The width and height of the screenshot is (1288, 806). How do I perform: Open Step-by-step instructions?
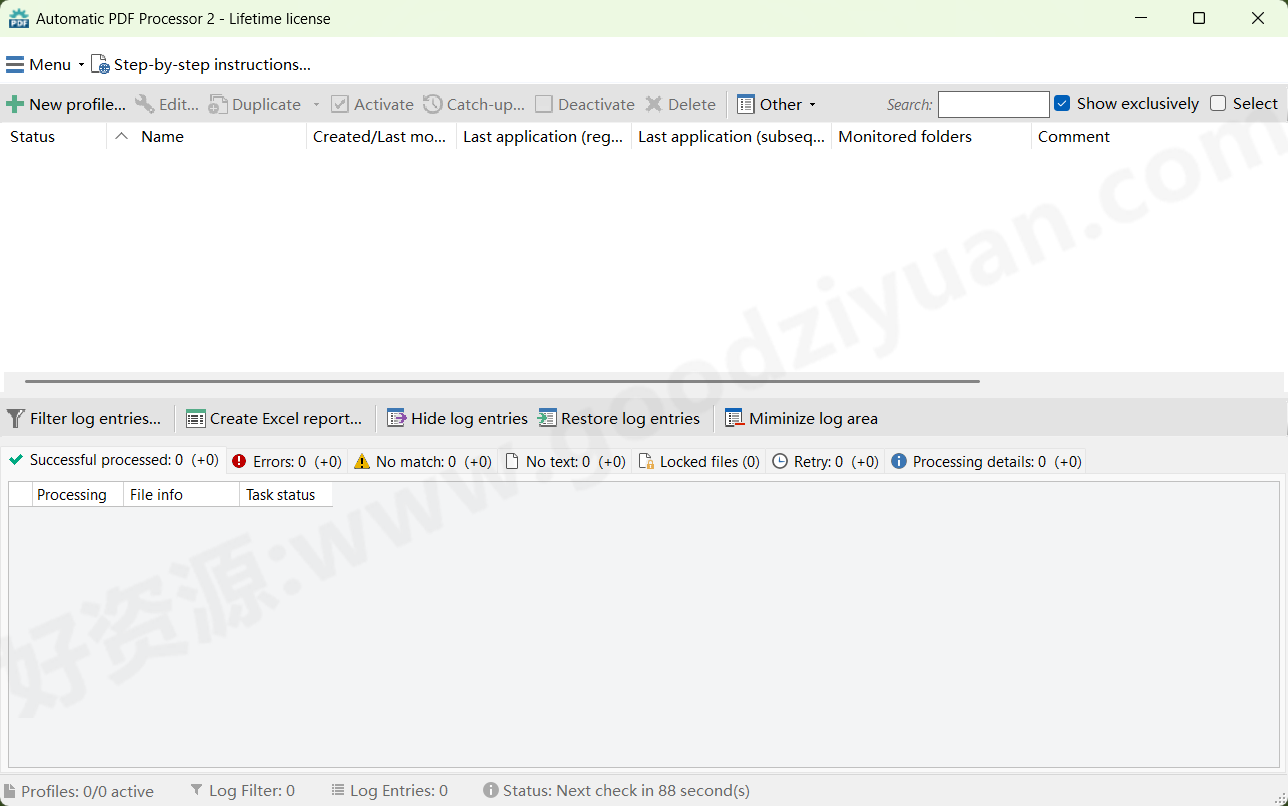tap(200, 64)
